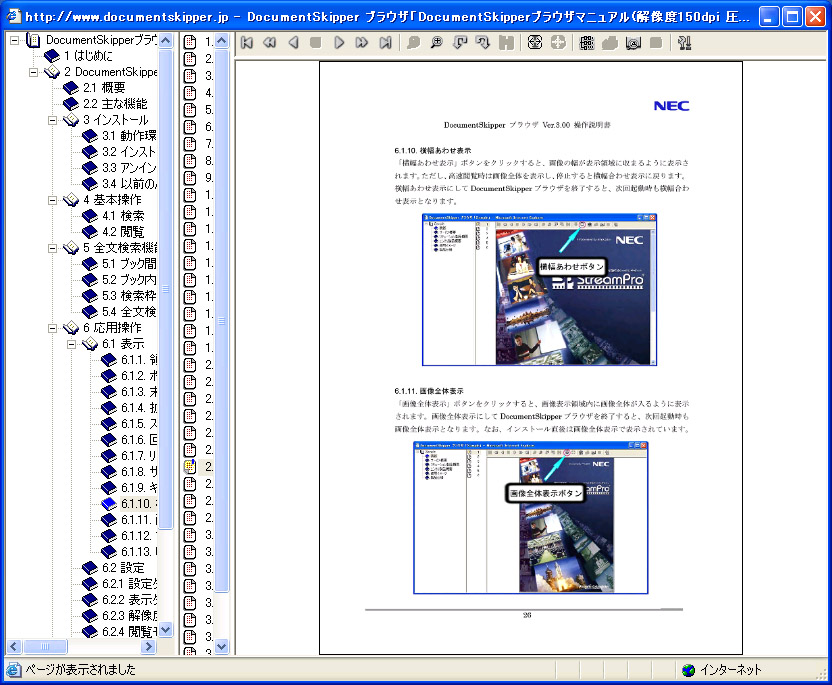The width and height of the screenshot is (832, 685).
Task: Collapse the DocumentSkipper root tree node
Action: 14,40
